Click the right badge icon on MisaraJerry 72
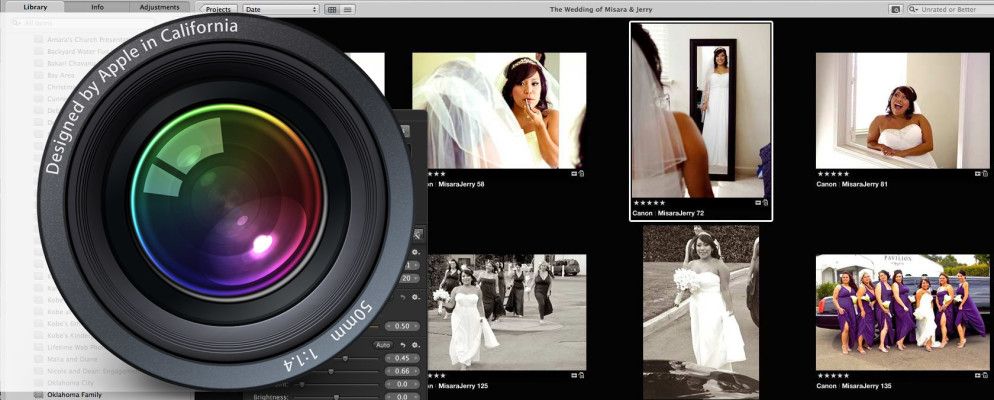This screenshot has height=400, width=994. coord(766,203)
